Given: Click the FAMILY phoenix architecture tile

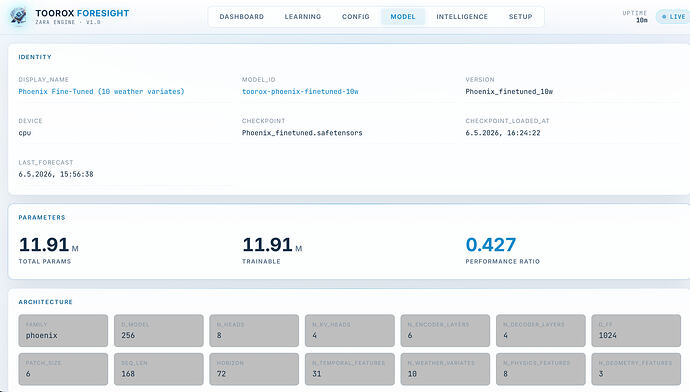Looking at the screenshot, I should tap(63, 330).
